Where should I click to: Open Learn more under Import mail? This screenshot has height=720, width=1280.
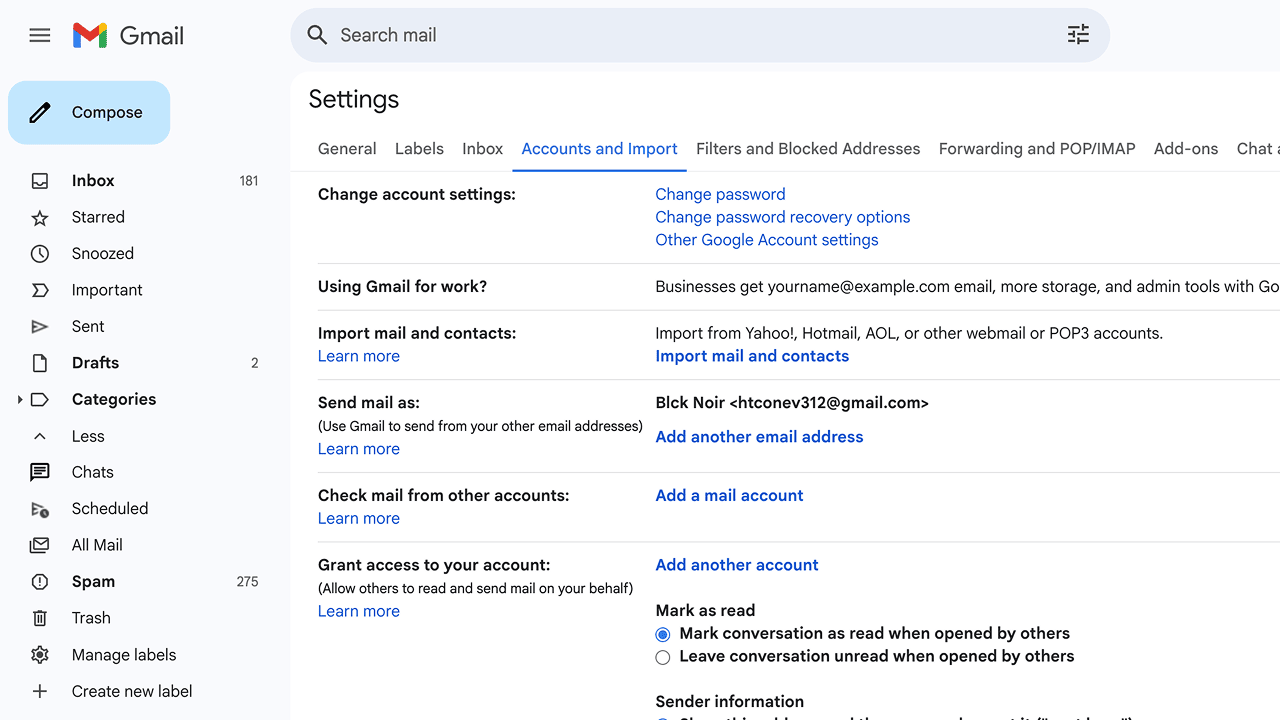click(359, 356)
